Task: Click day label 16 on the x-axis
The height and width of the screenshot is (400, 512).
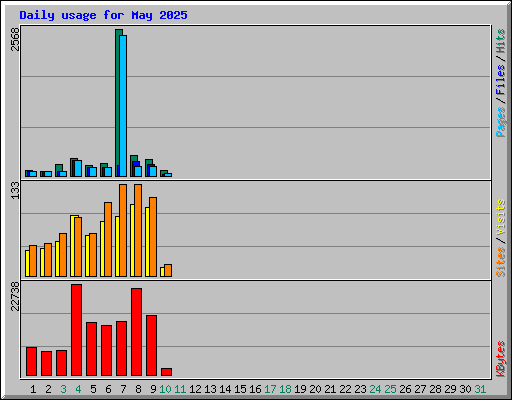Action: pyautogui.click(x=255, y=389)
